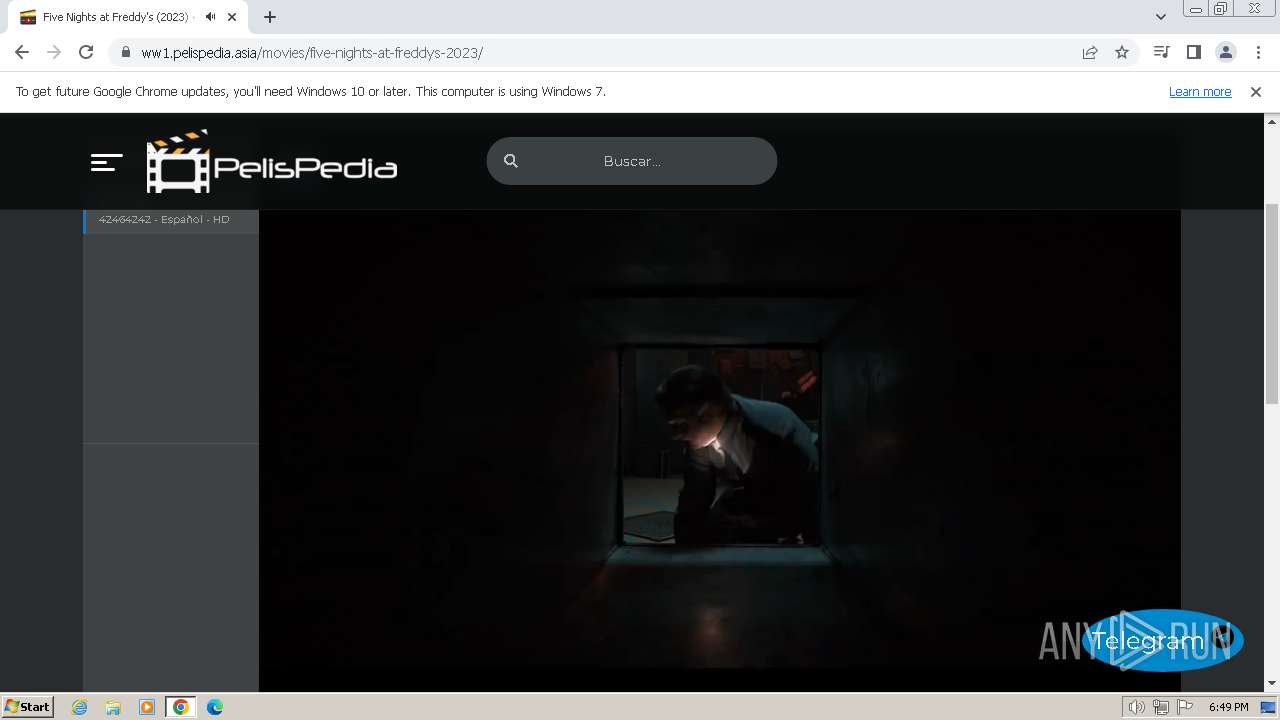This screenshot has height=720, width=1280.
Task: Open the network tray icon
Action: point(1160,707)
